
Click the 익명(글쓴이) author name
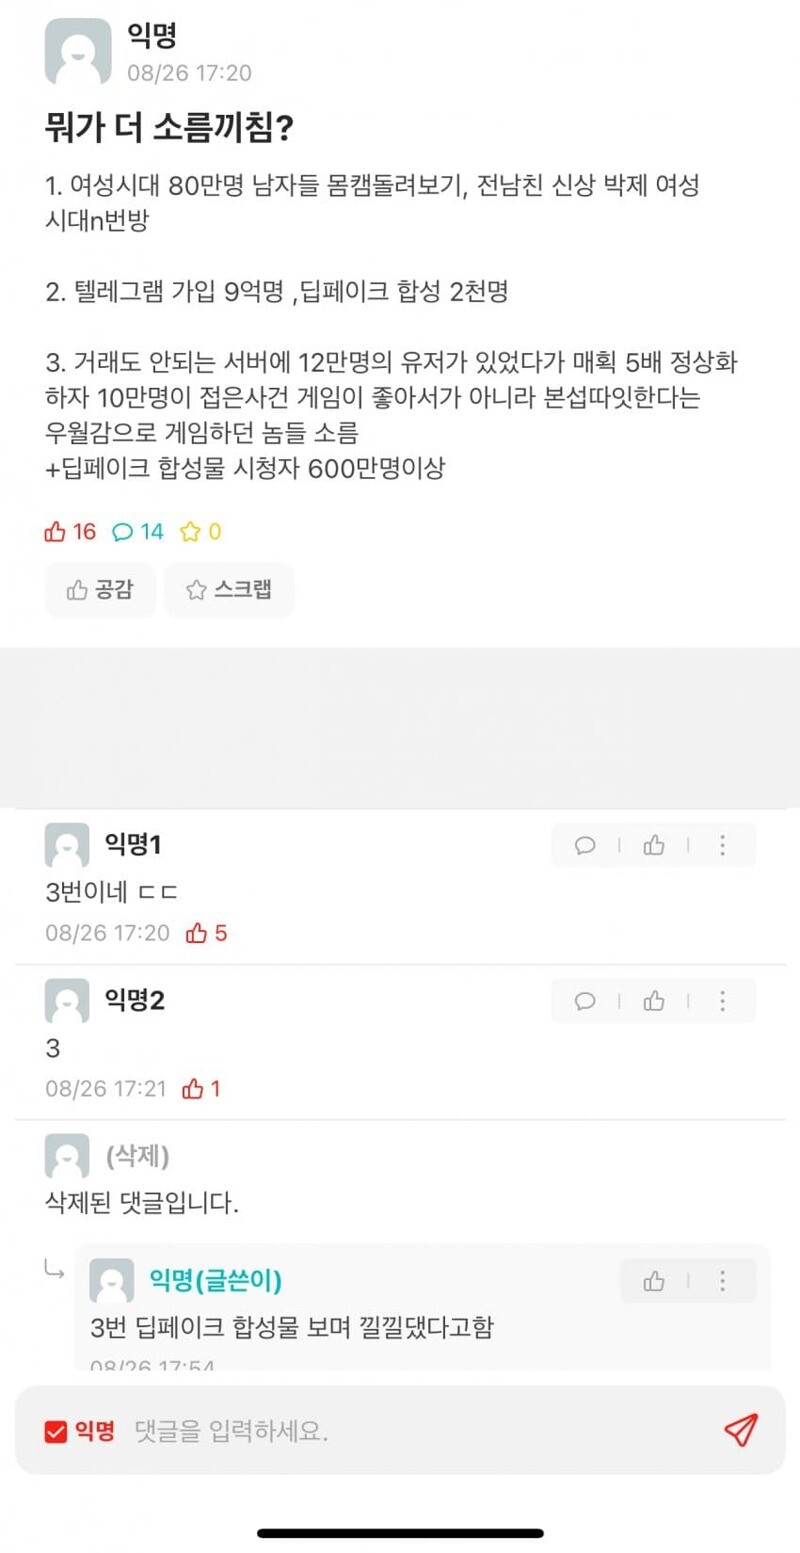[x=215, y=1280]
